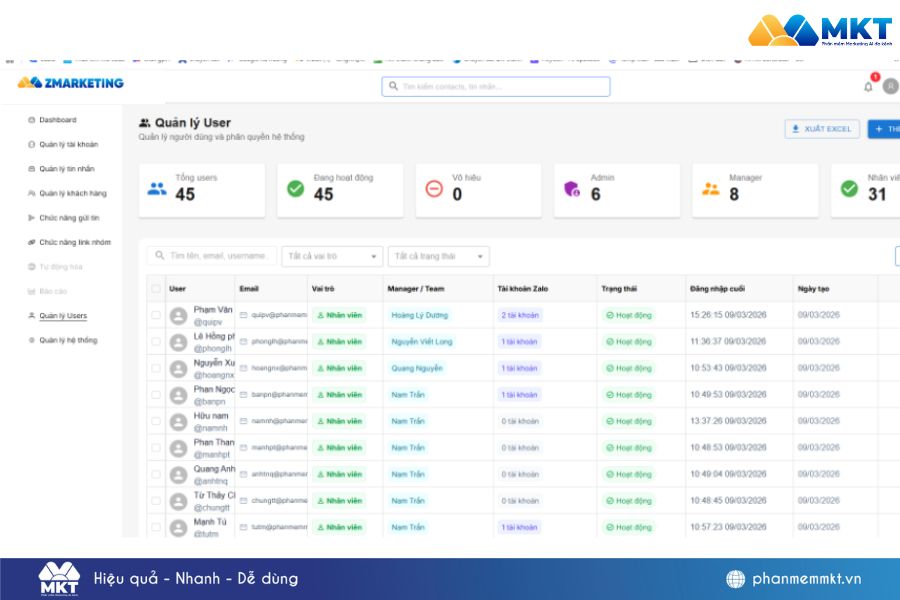
Task: Click the magnifier in user filter search
Action: pyautogui.click(x=160, y=256)
